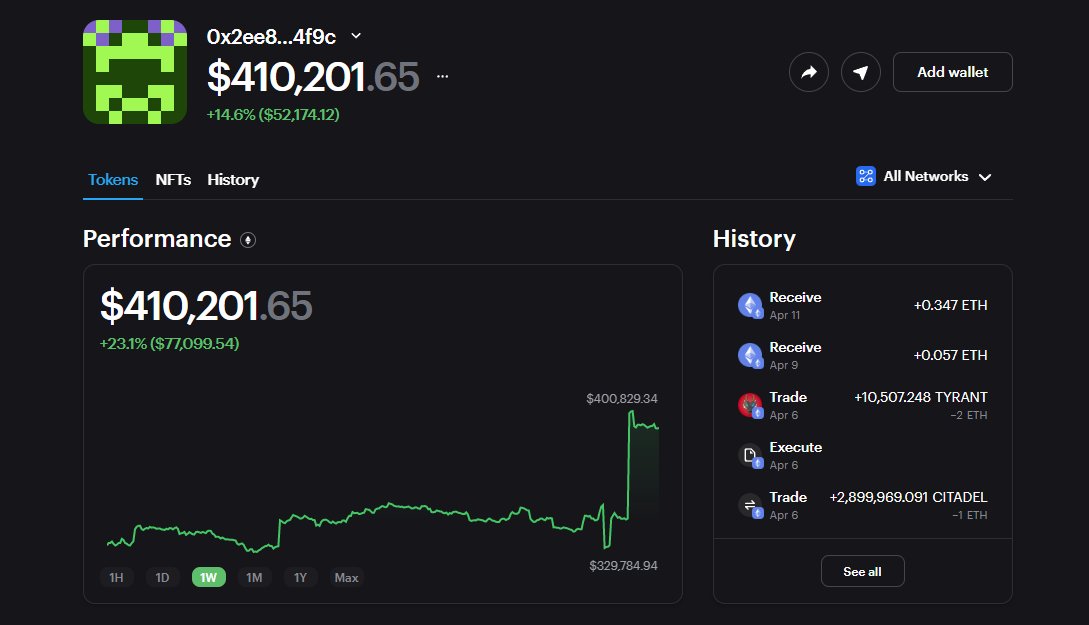Open the send paper-plane icon
The height and width of the screenshot is (625, 1089).
[x=861, y=71]
